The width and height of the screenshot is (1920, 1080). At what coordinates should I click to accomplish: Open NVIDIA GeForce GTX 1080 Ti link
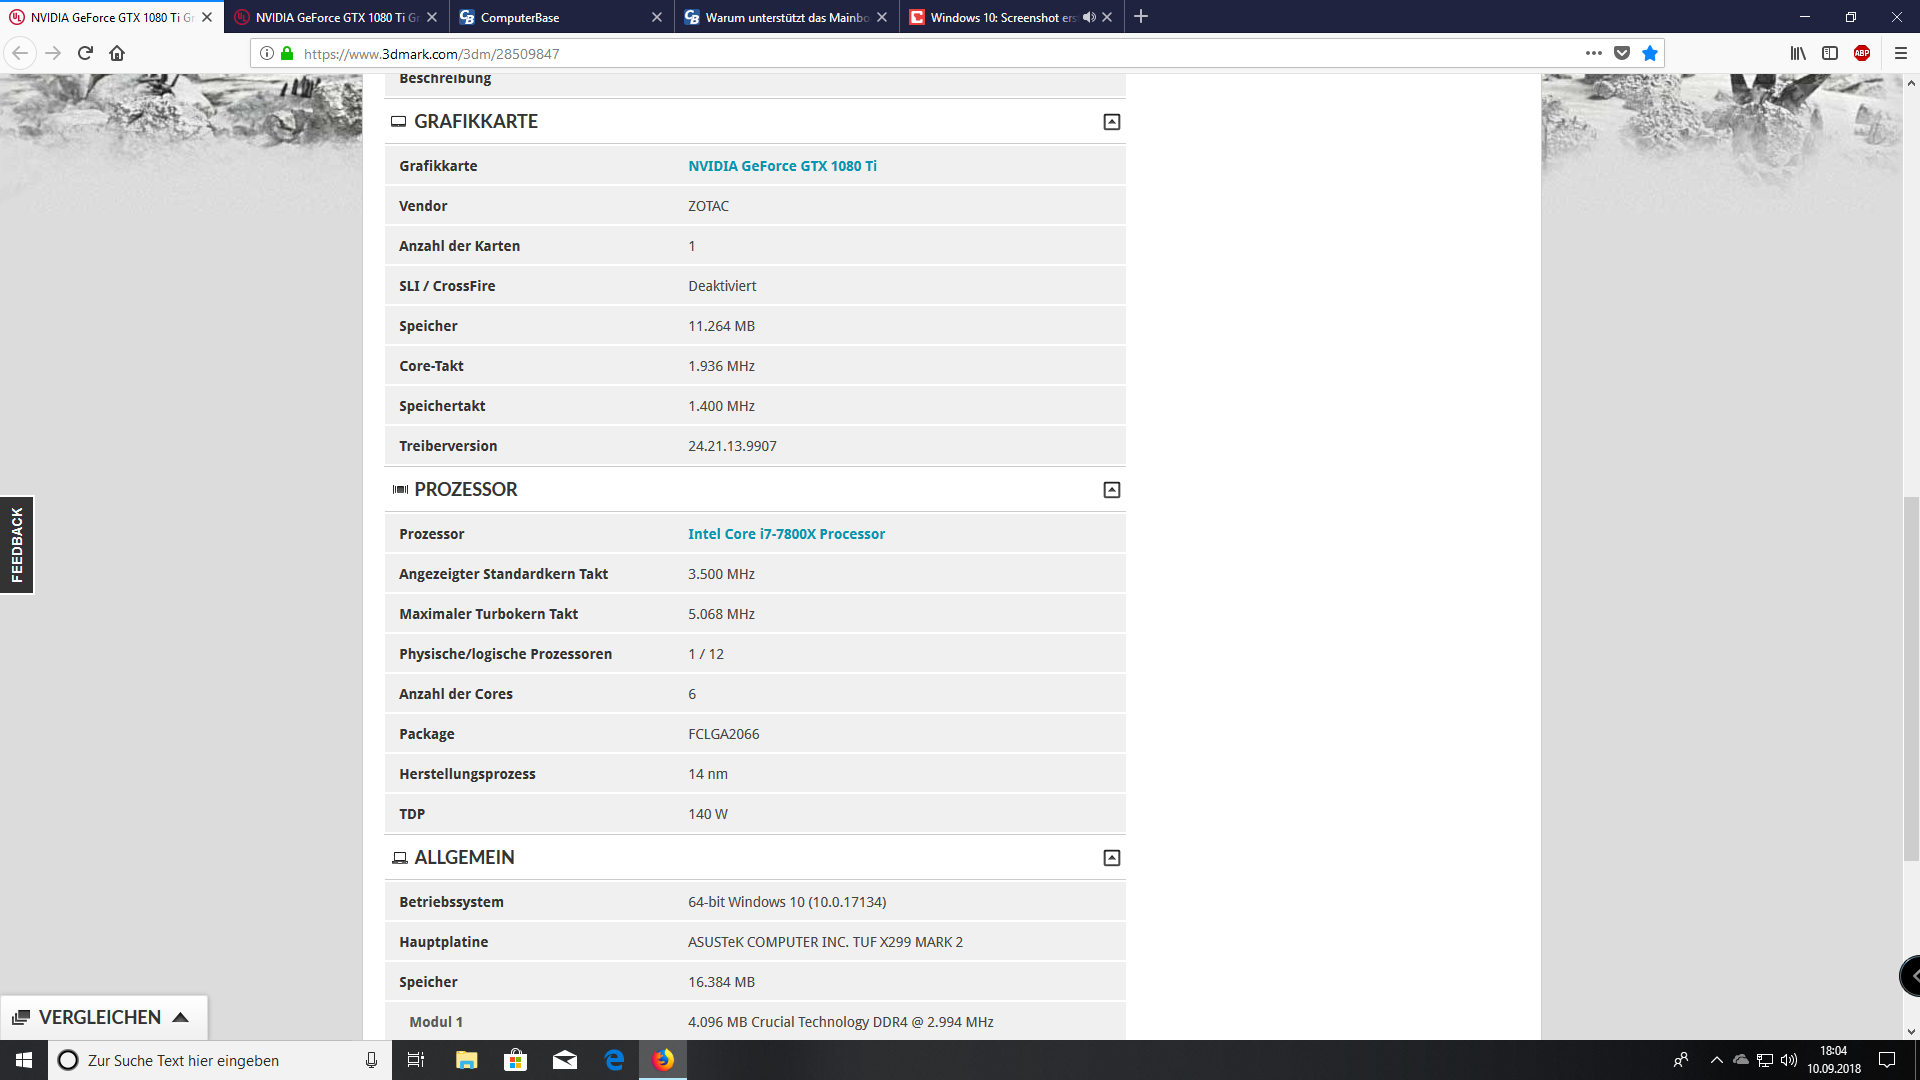782,166
